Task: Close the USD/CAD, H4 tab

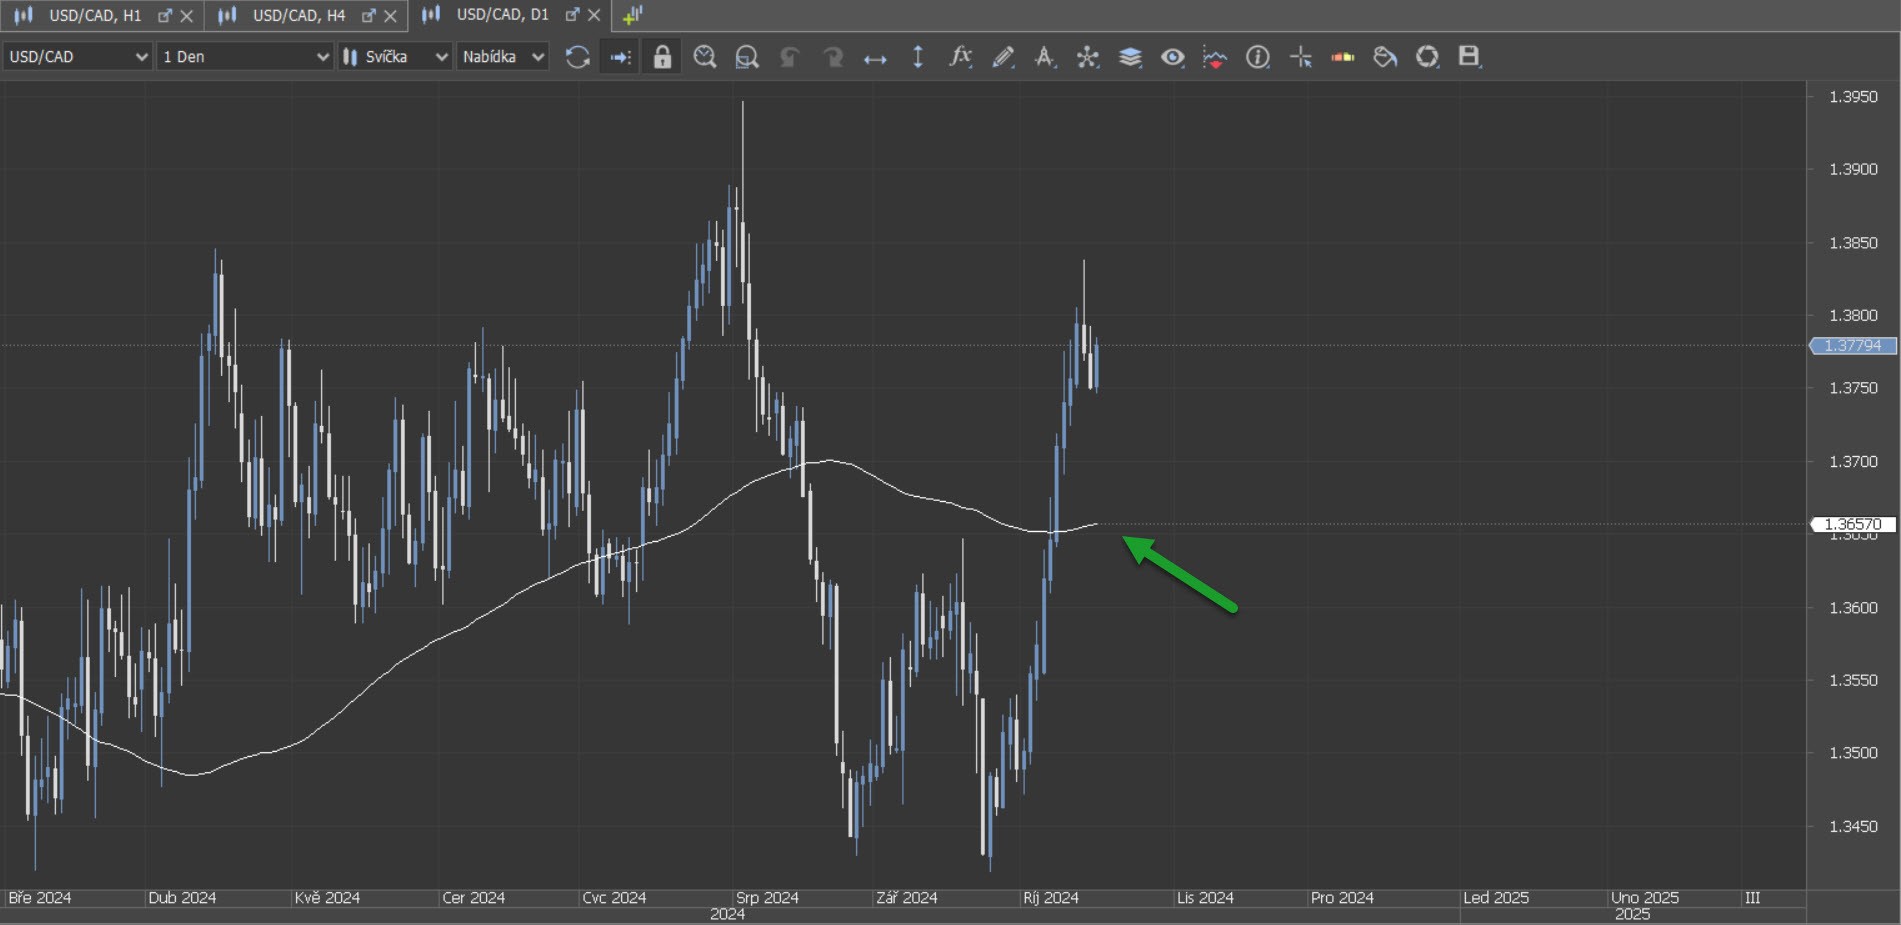Action: [390, 16]
